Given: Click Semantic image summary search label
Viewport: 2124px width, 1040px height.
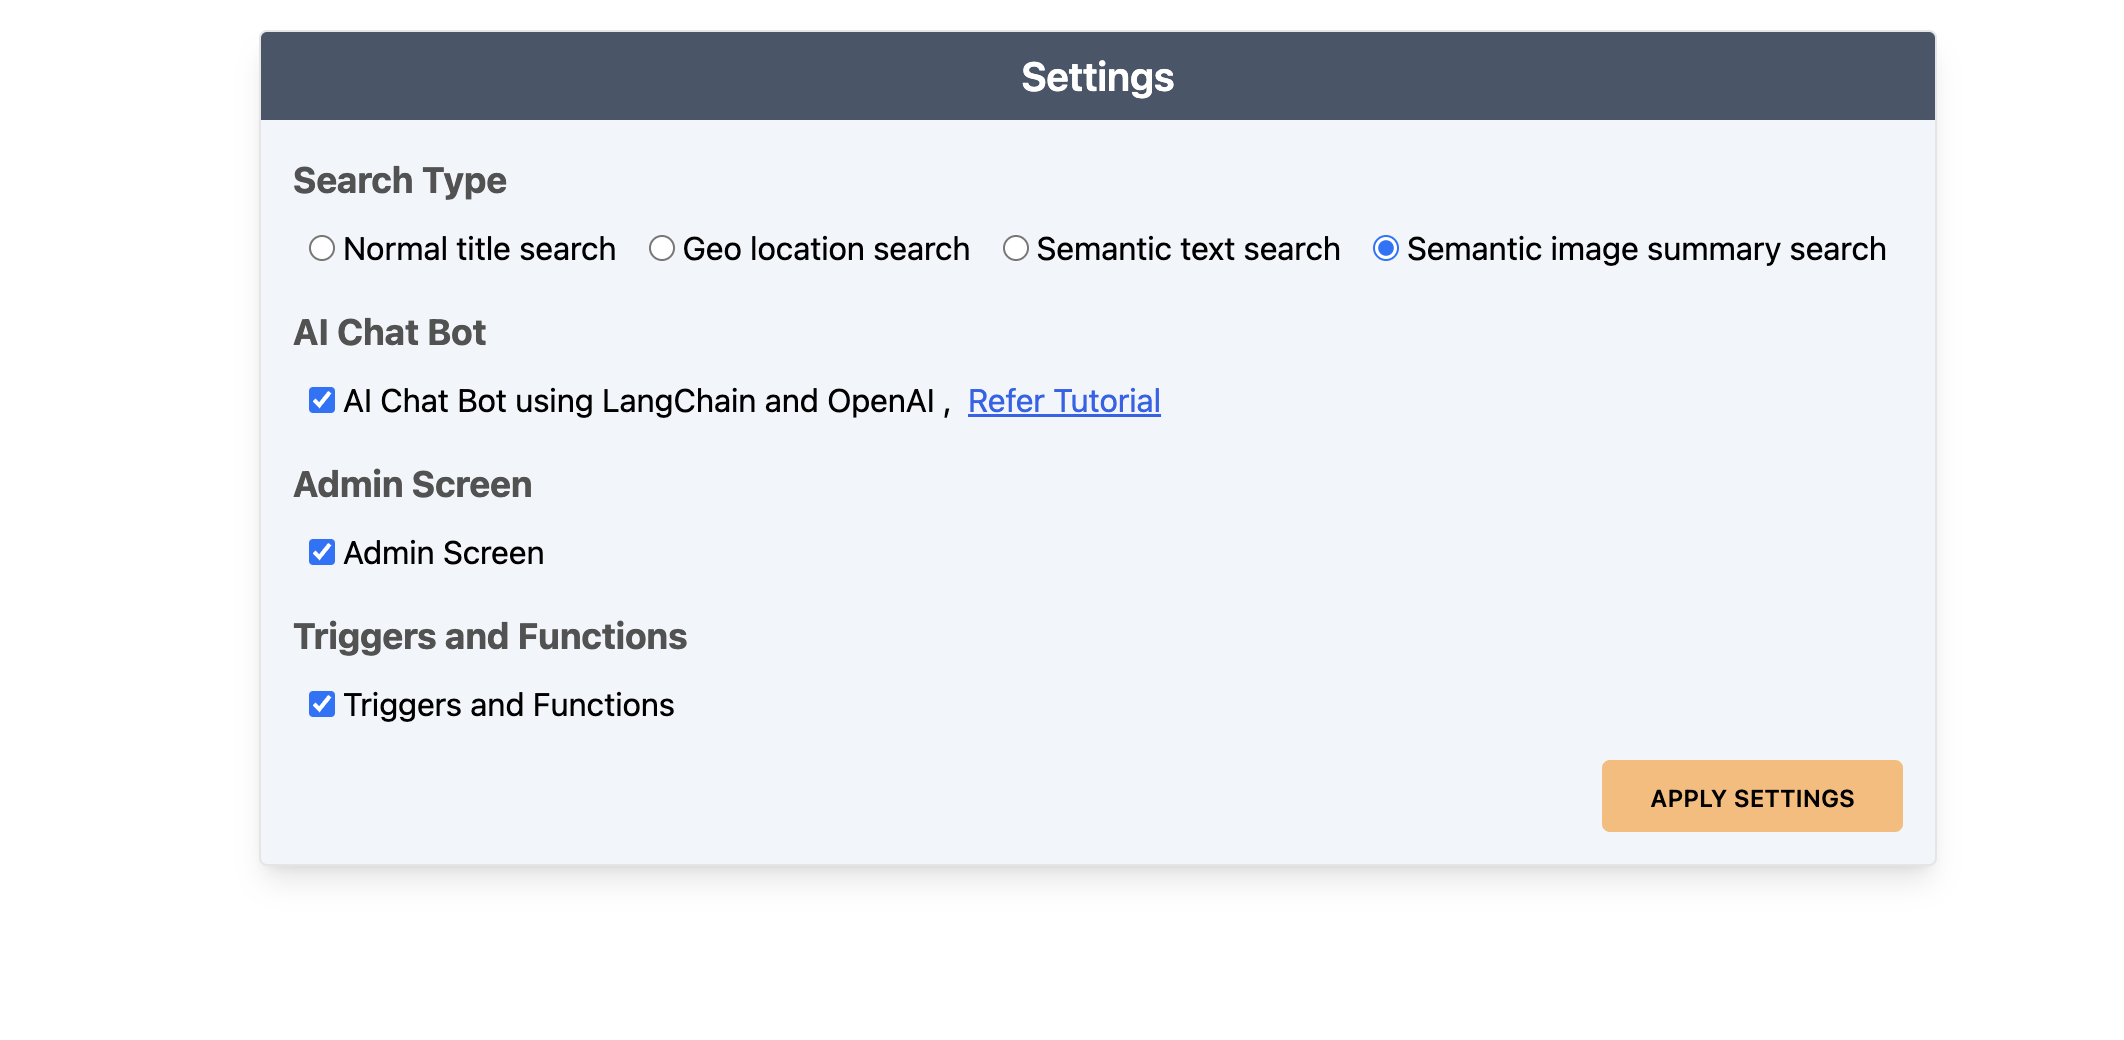Looking at the screenshot, I should tap(1645, 249).
